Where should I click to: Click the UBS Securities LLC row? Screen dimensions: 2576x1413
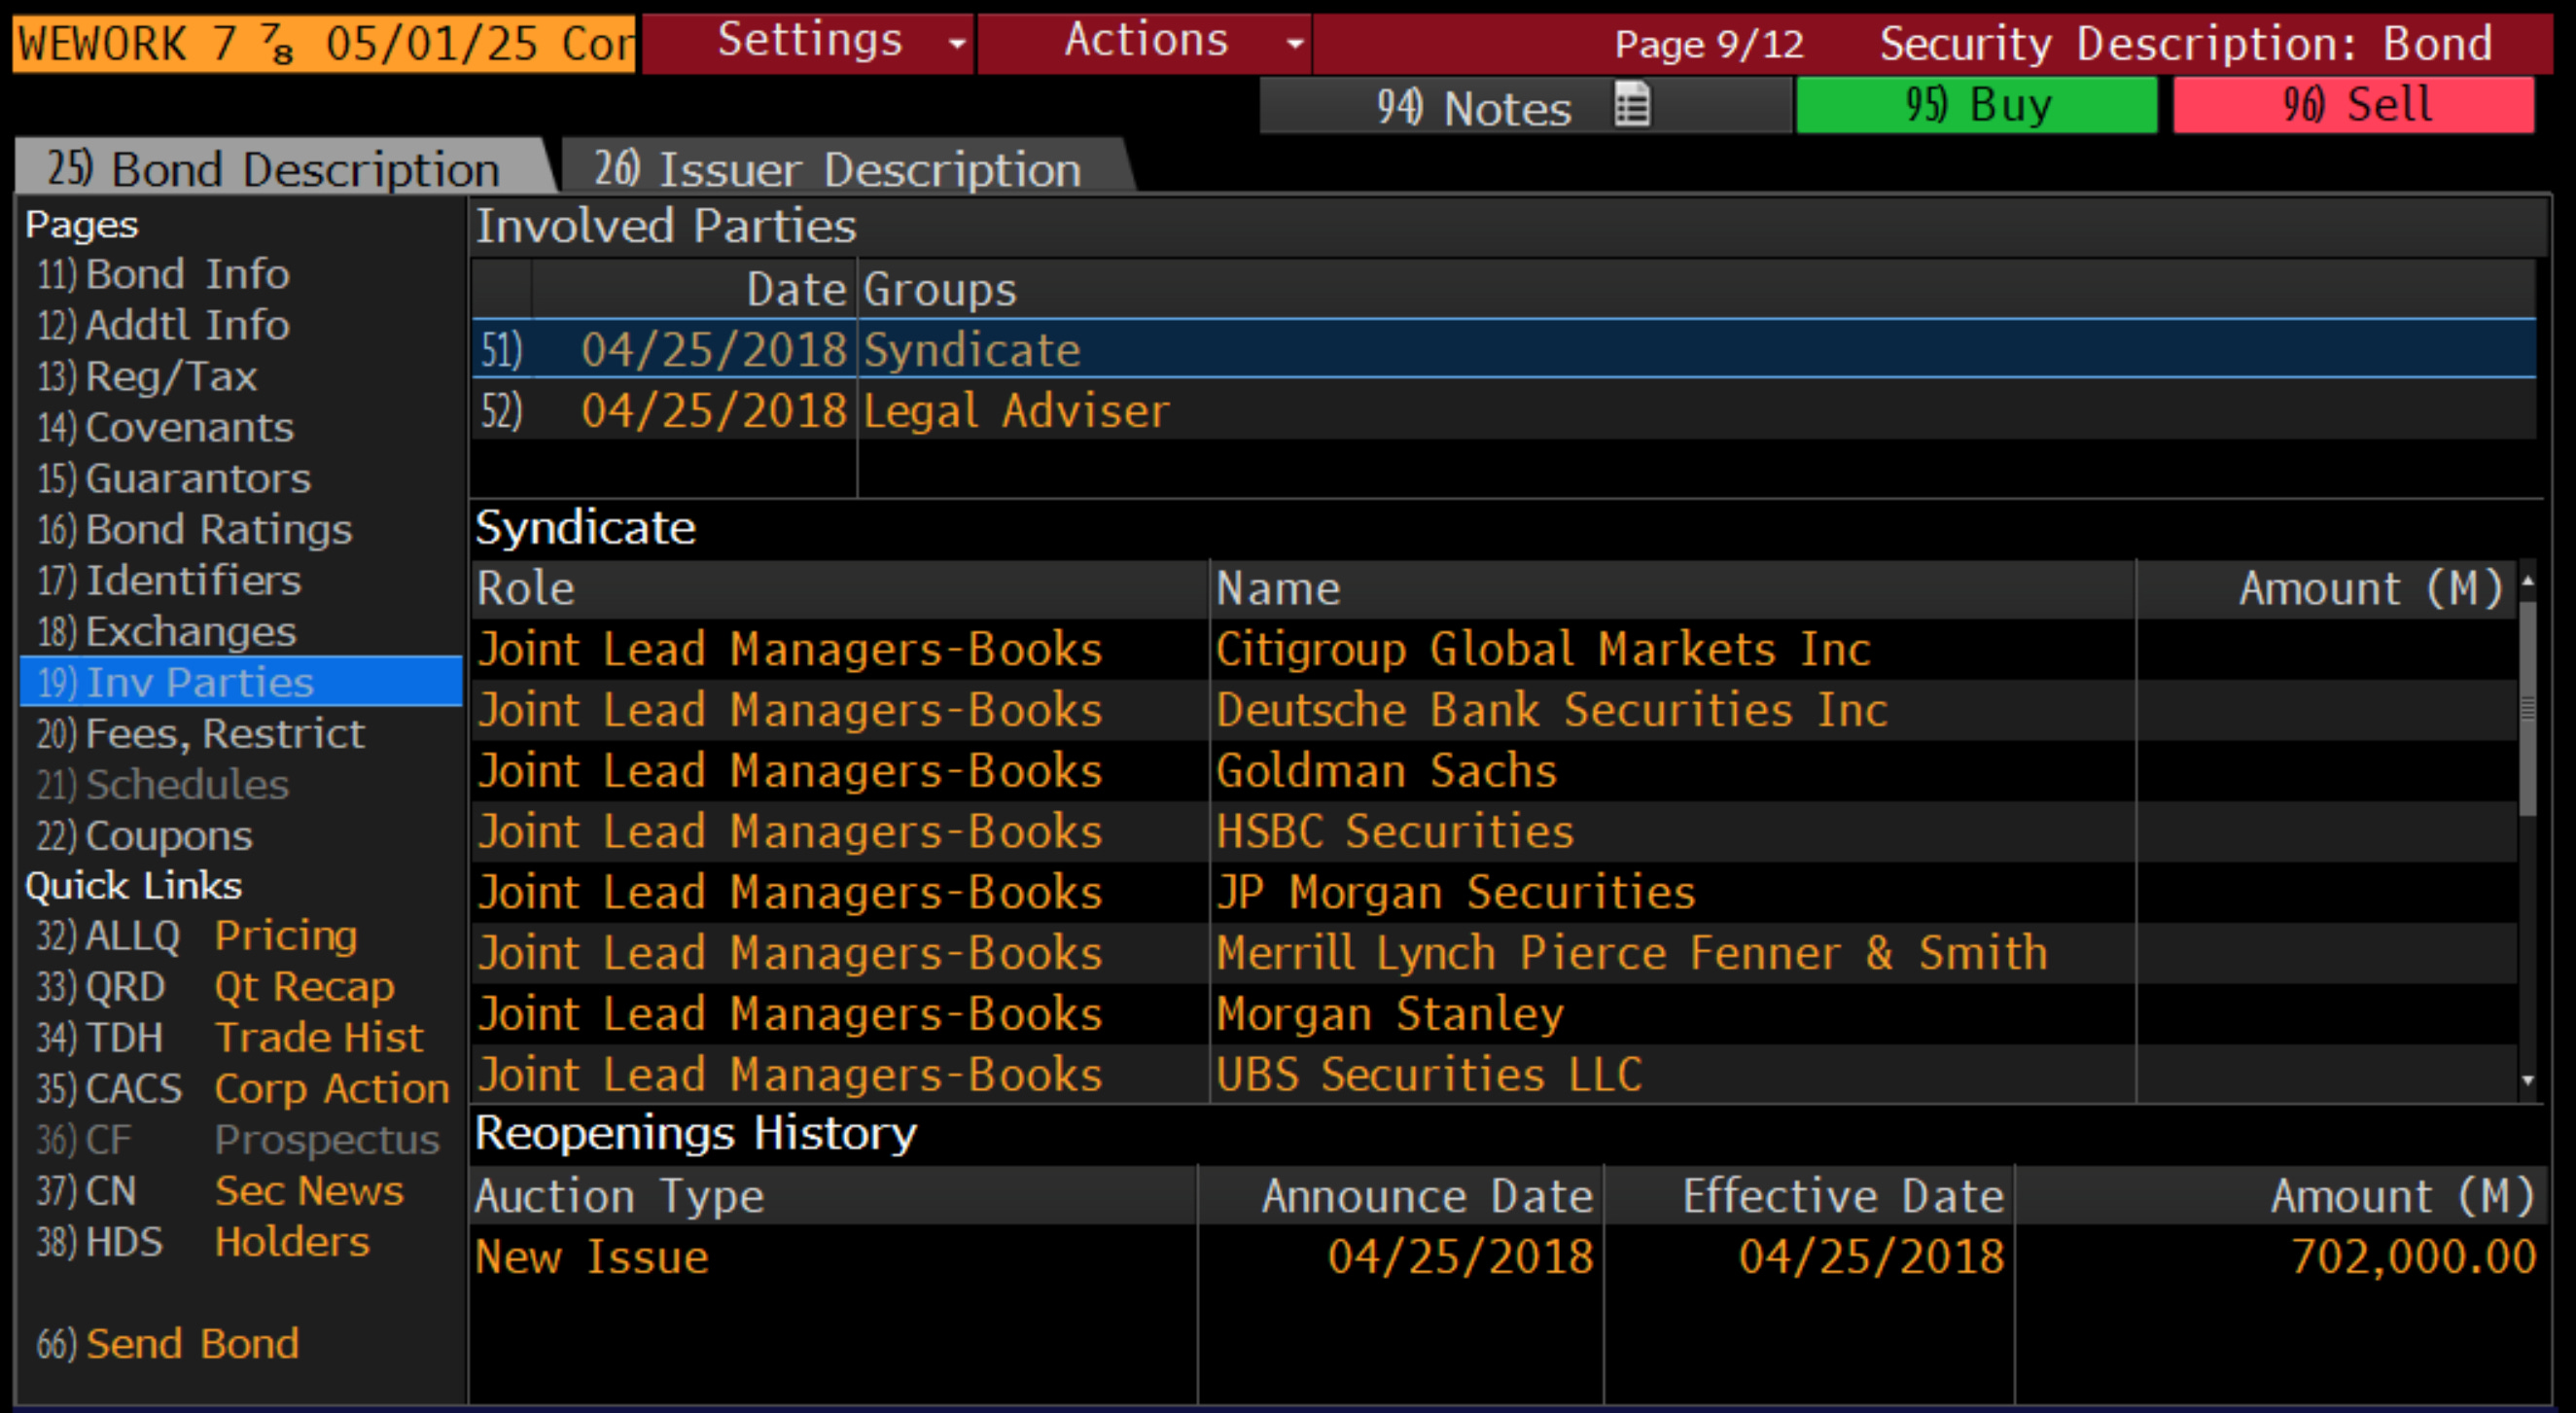1494,1075
